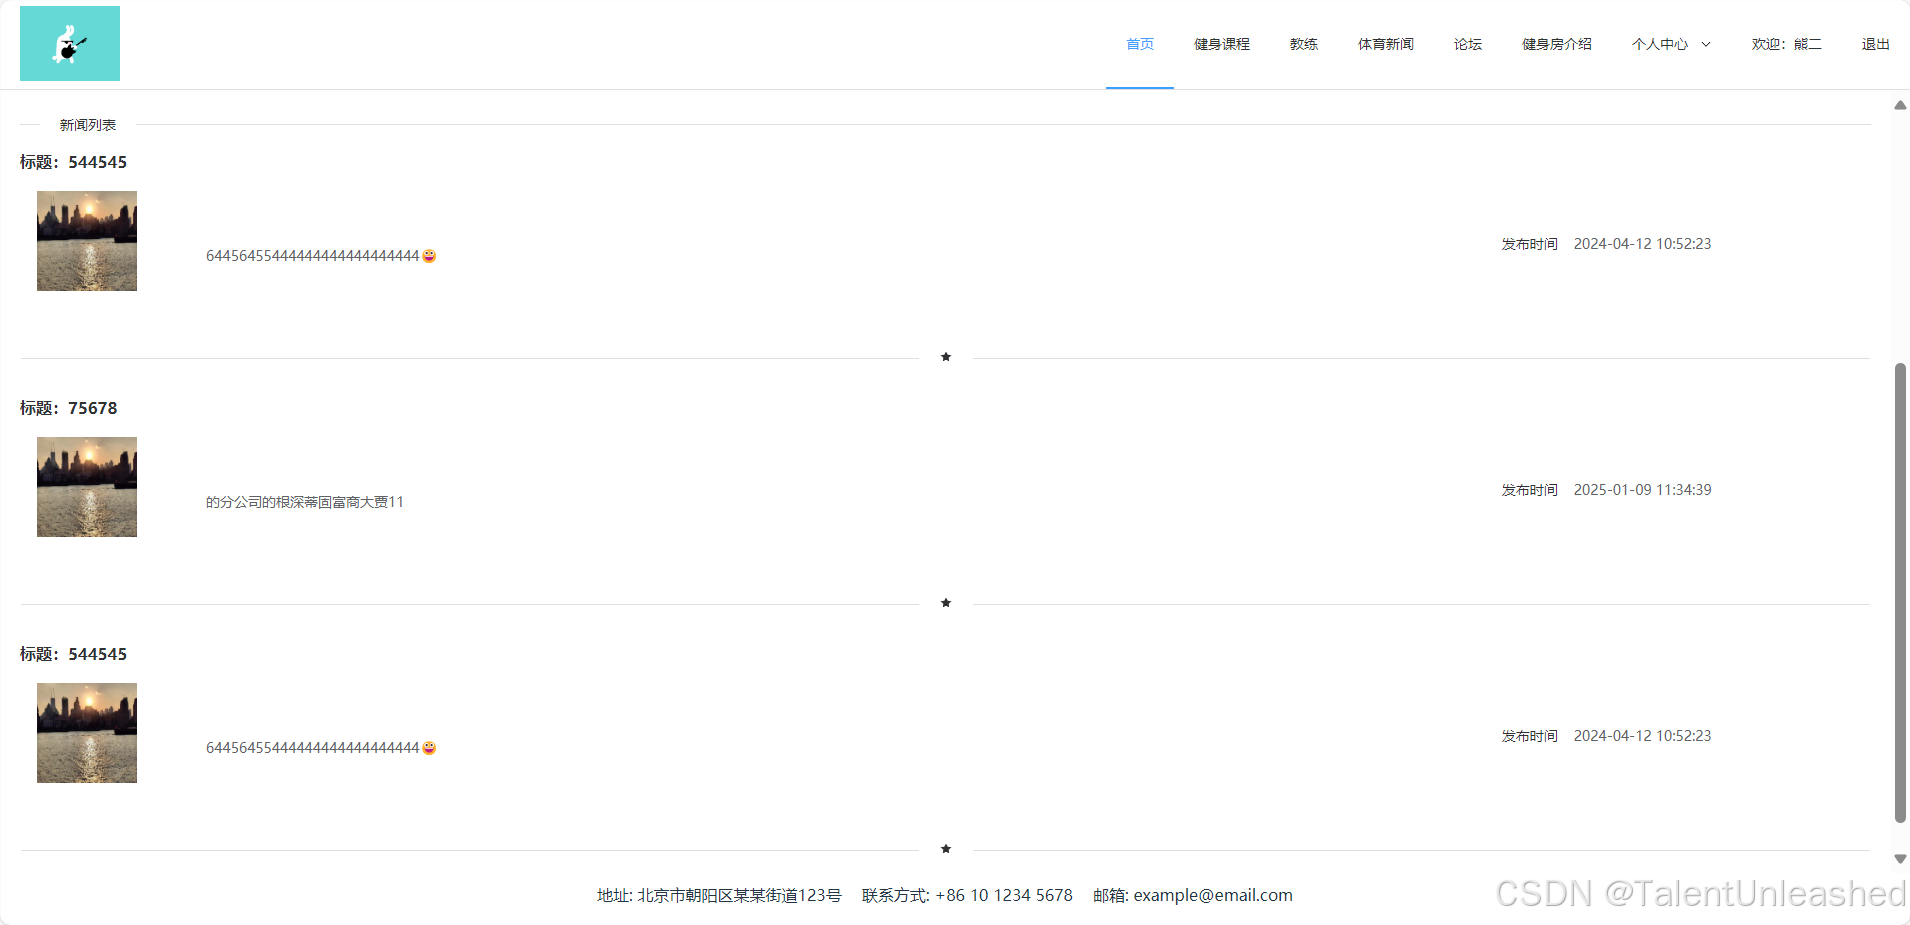This screenshot has height=925, width=1910.
Task: Click the text 的分公司的根深蒂固富商大贾11
Action: tap(305, 502)
